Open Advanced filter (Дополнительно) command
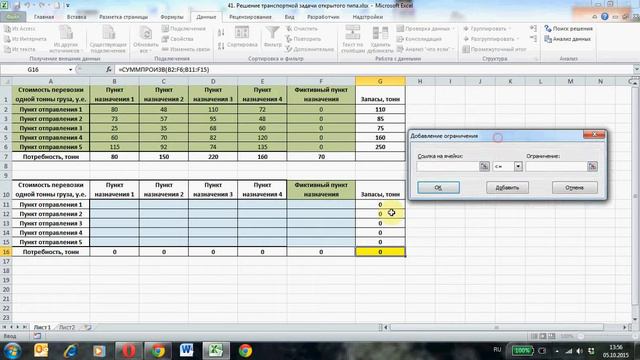640x360 pixels. point(309,49)
